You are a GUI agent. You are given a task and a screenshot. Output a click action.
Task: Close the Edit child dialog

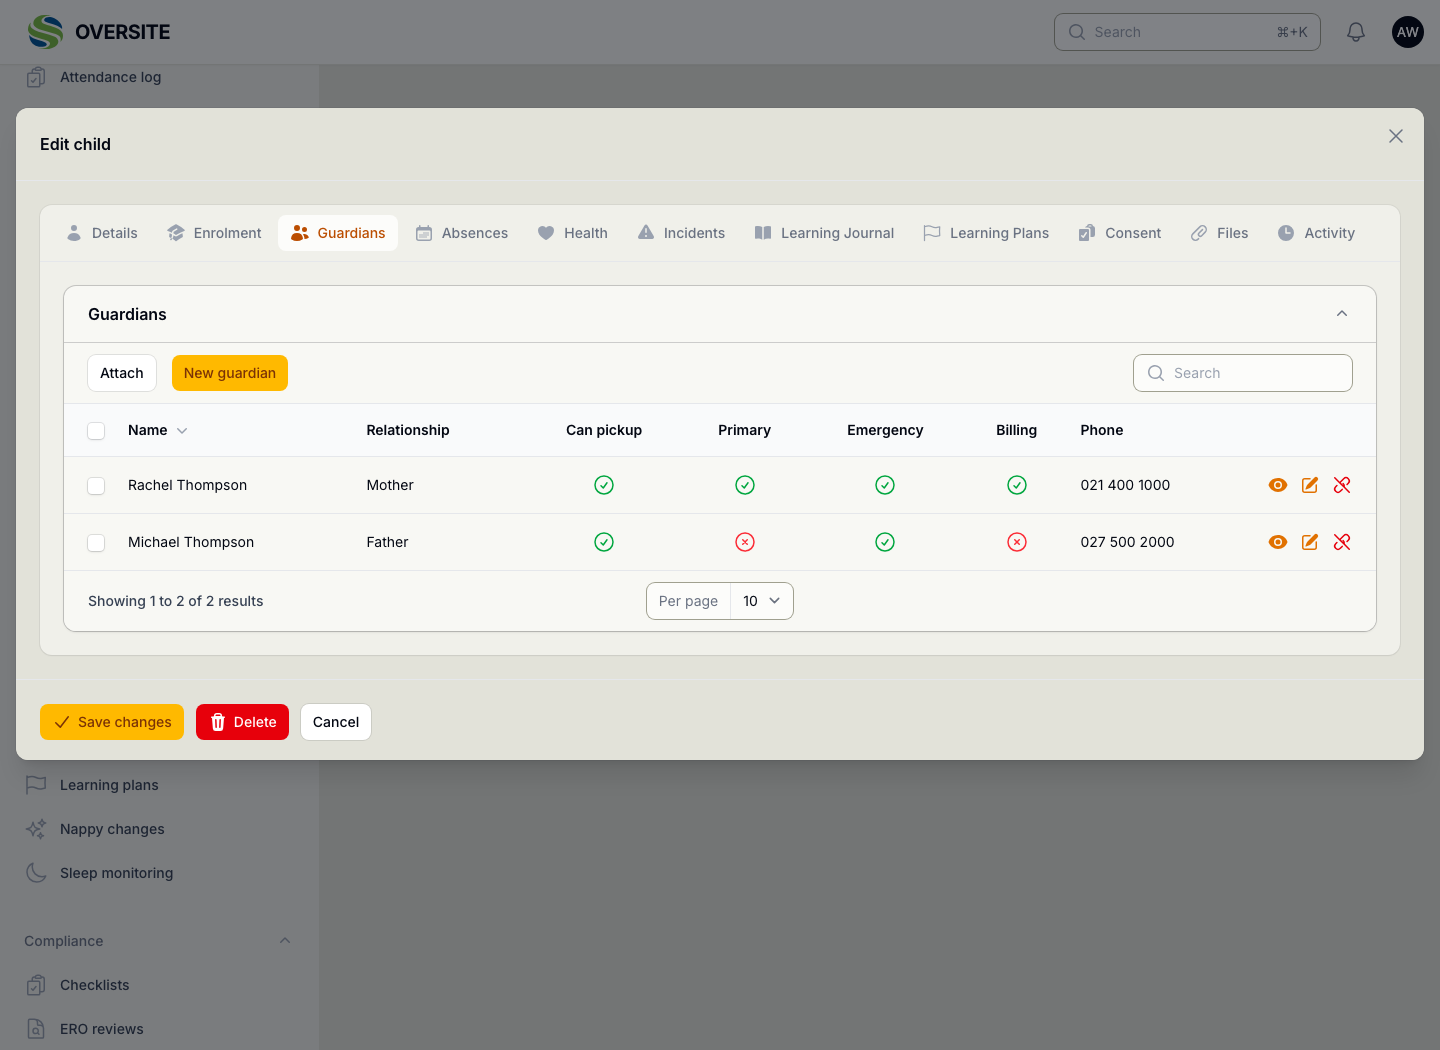coord(1396,136)
